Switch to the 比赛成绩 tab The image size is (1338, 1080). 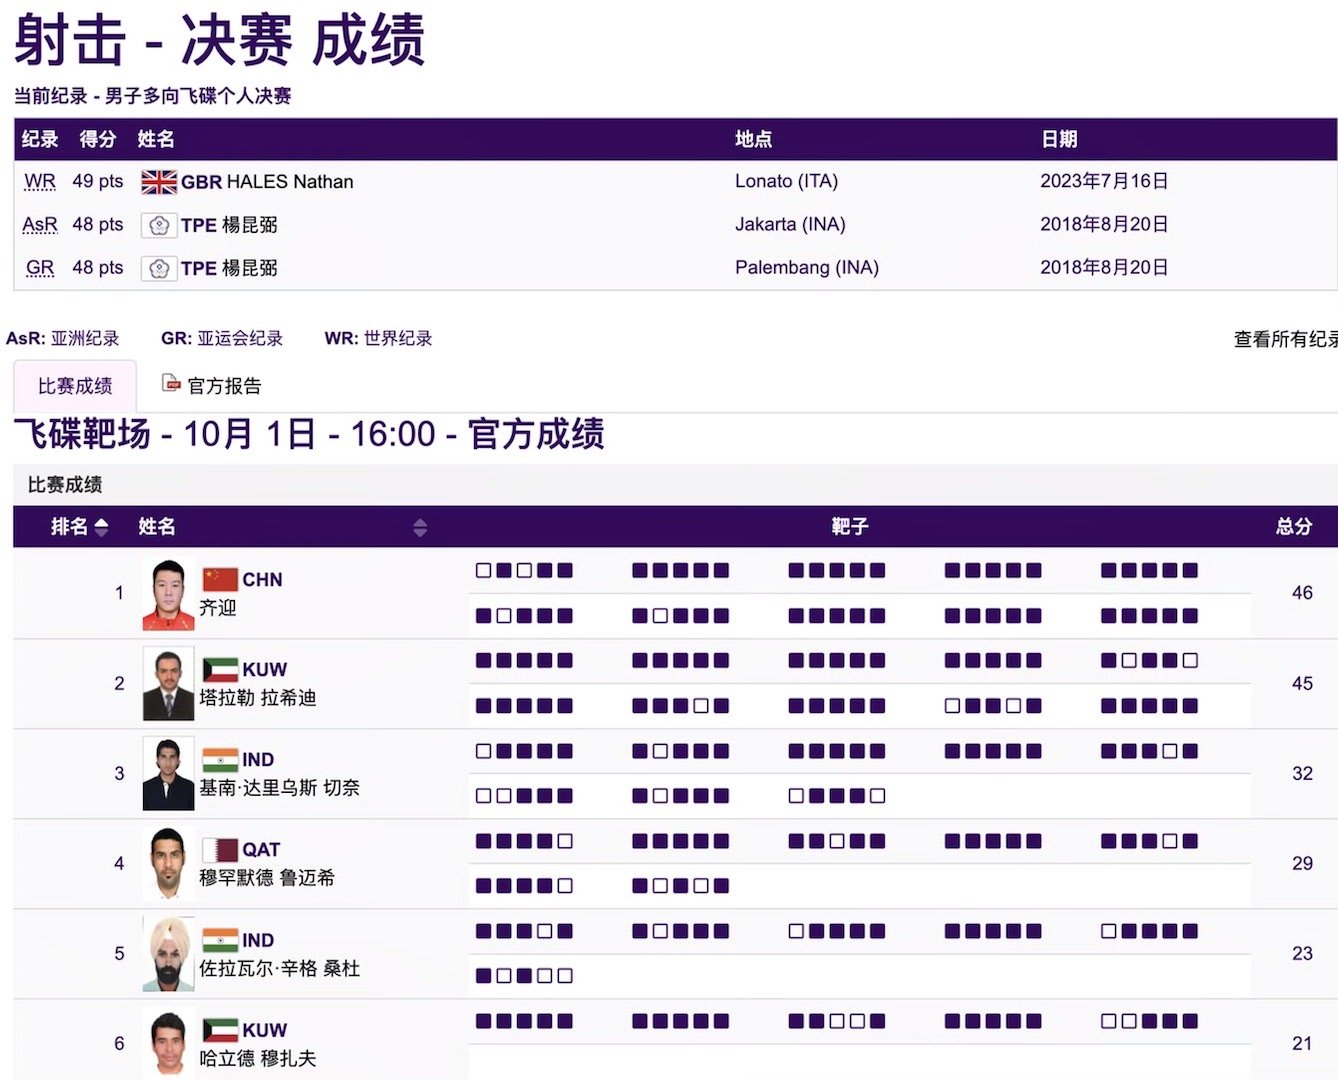click(x=73, y=385)
